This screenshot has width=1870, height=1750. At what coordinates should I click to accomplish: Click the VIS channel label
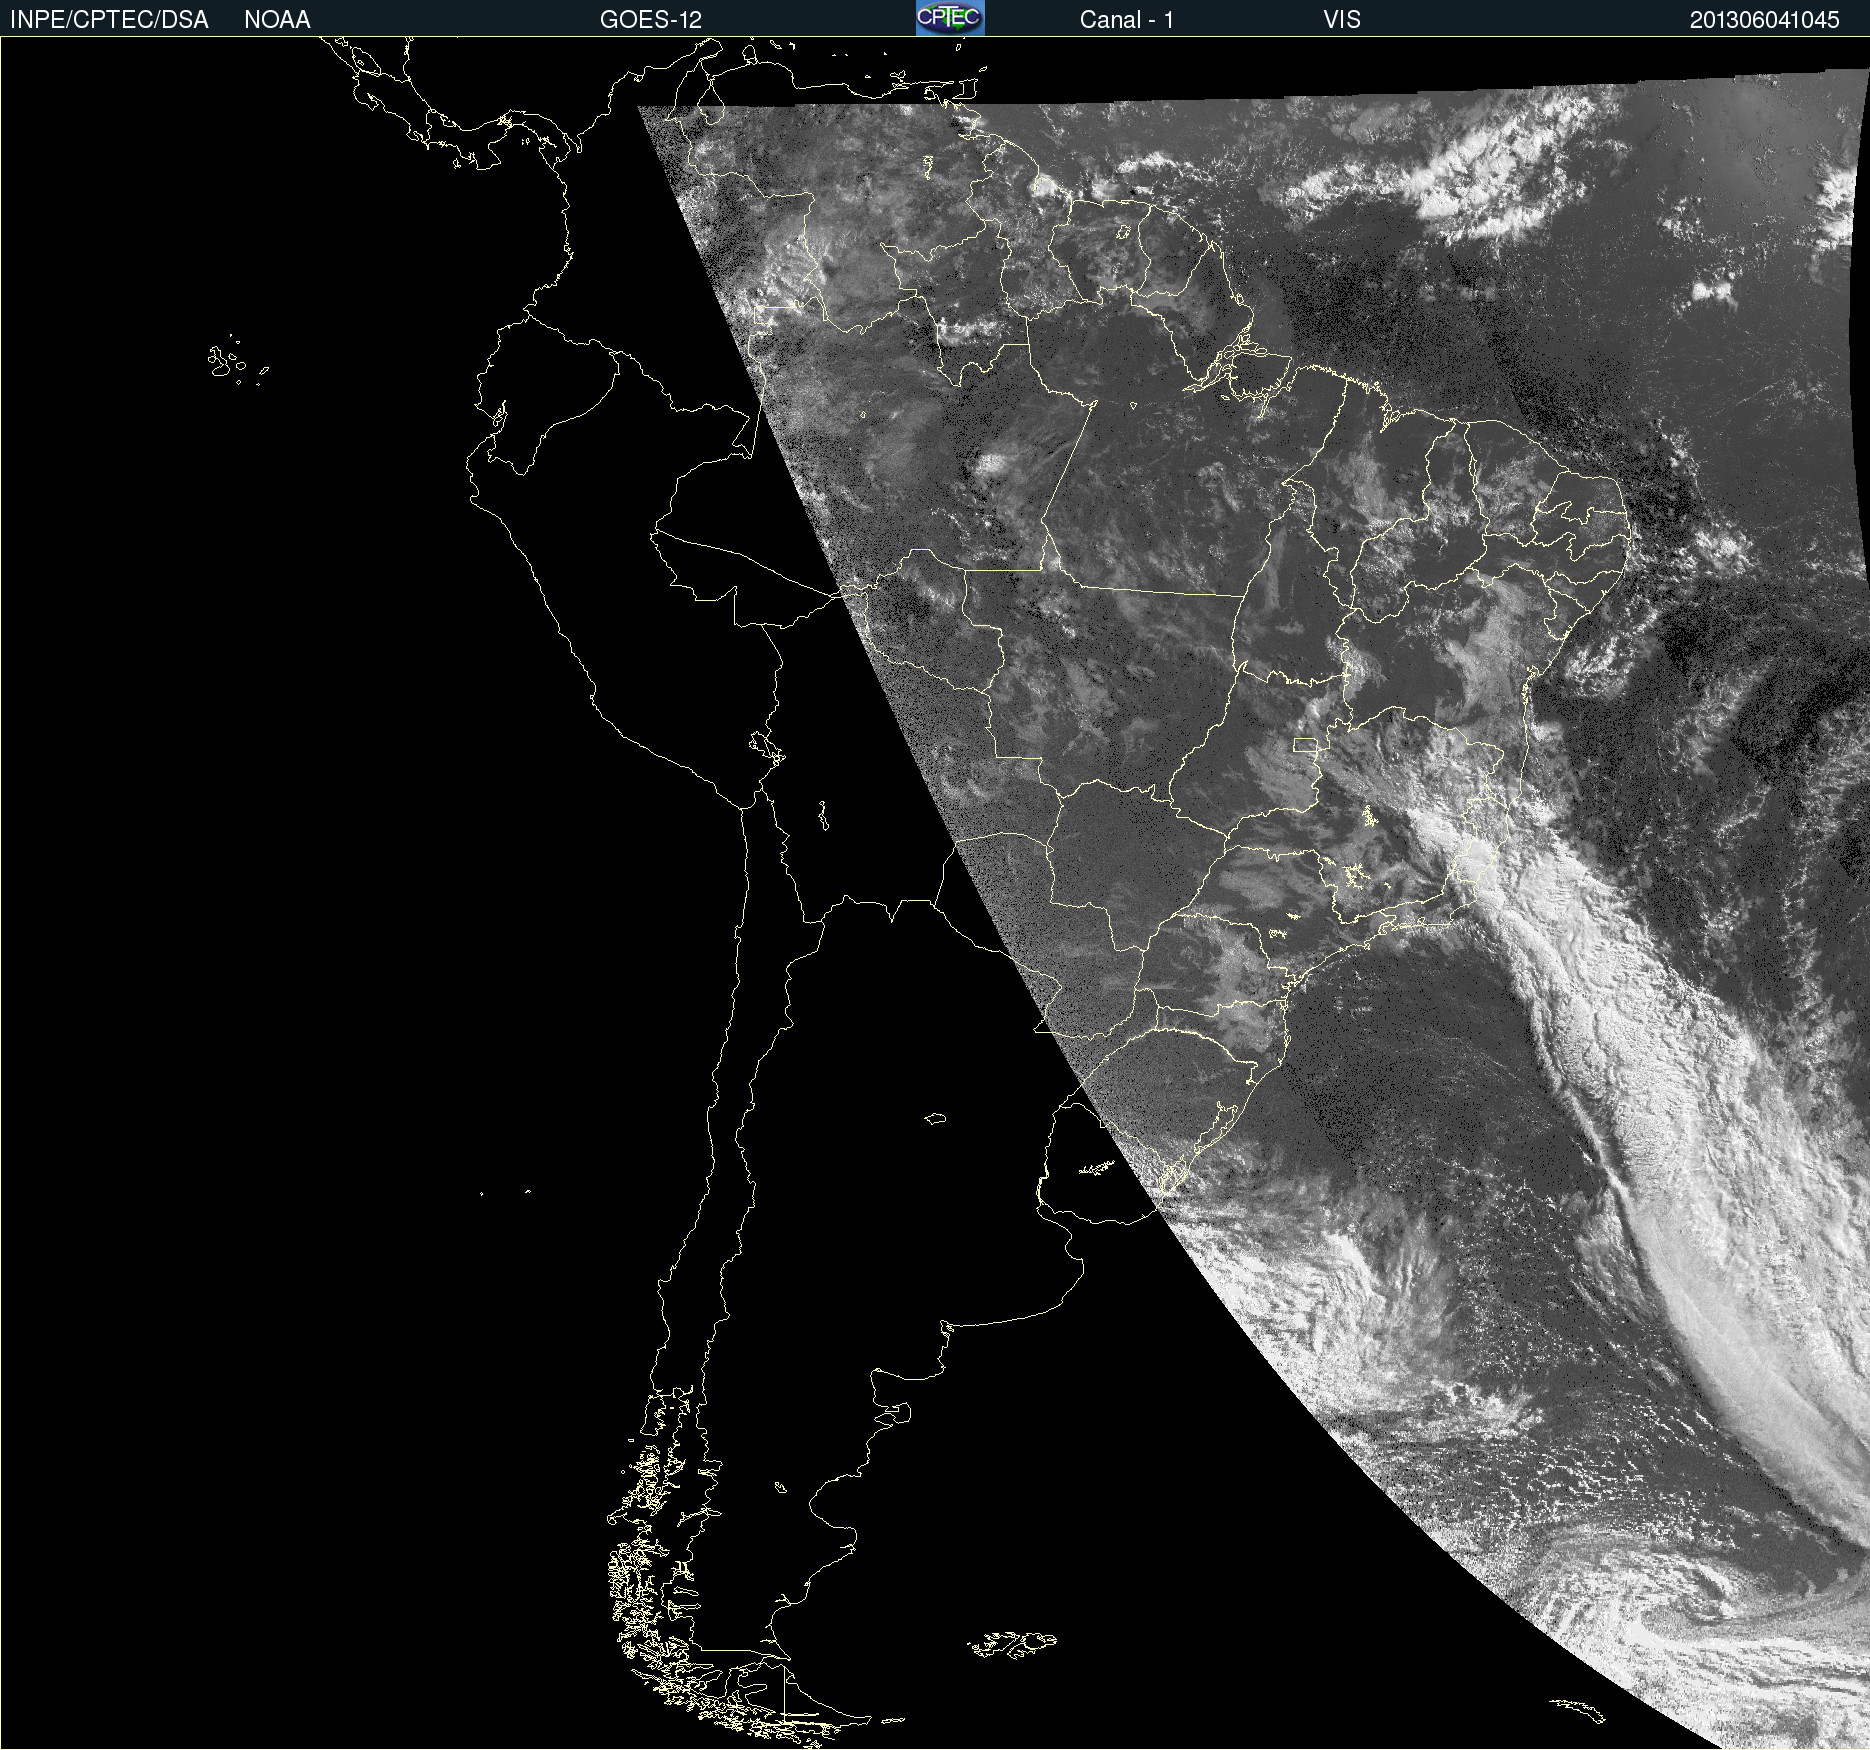click(1342, 20)
